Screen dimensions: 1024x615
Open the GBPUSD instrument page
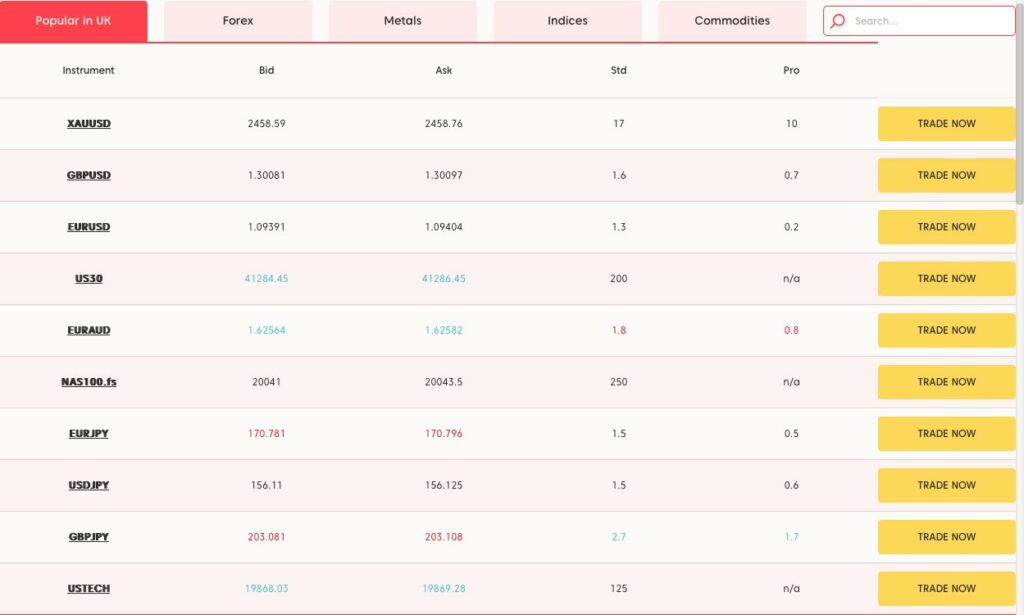click(x=88, y=175)
